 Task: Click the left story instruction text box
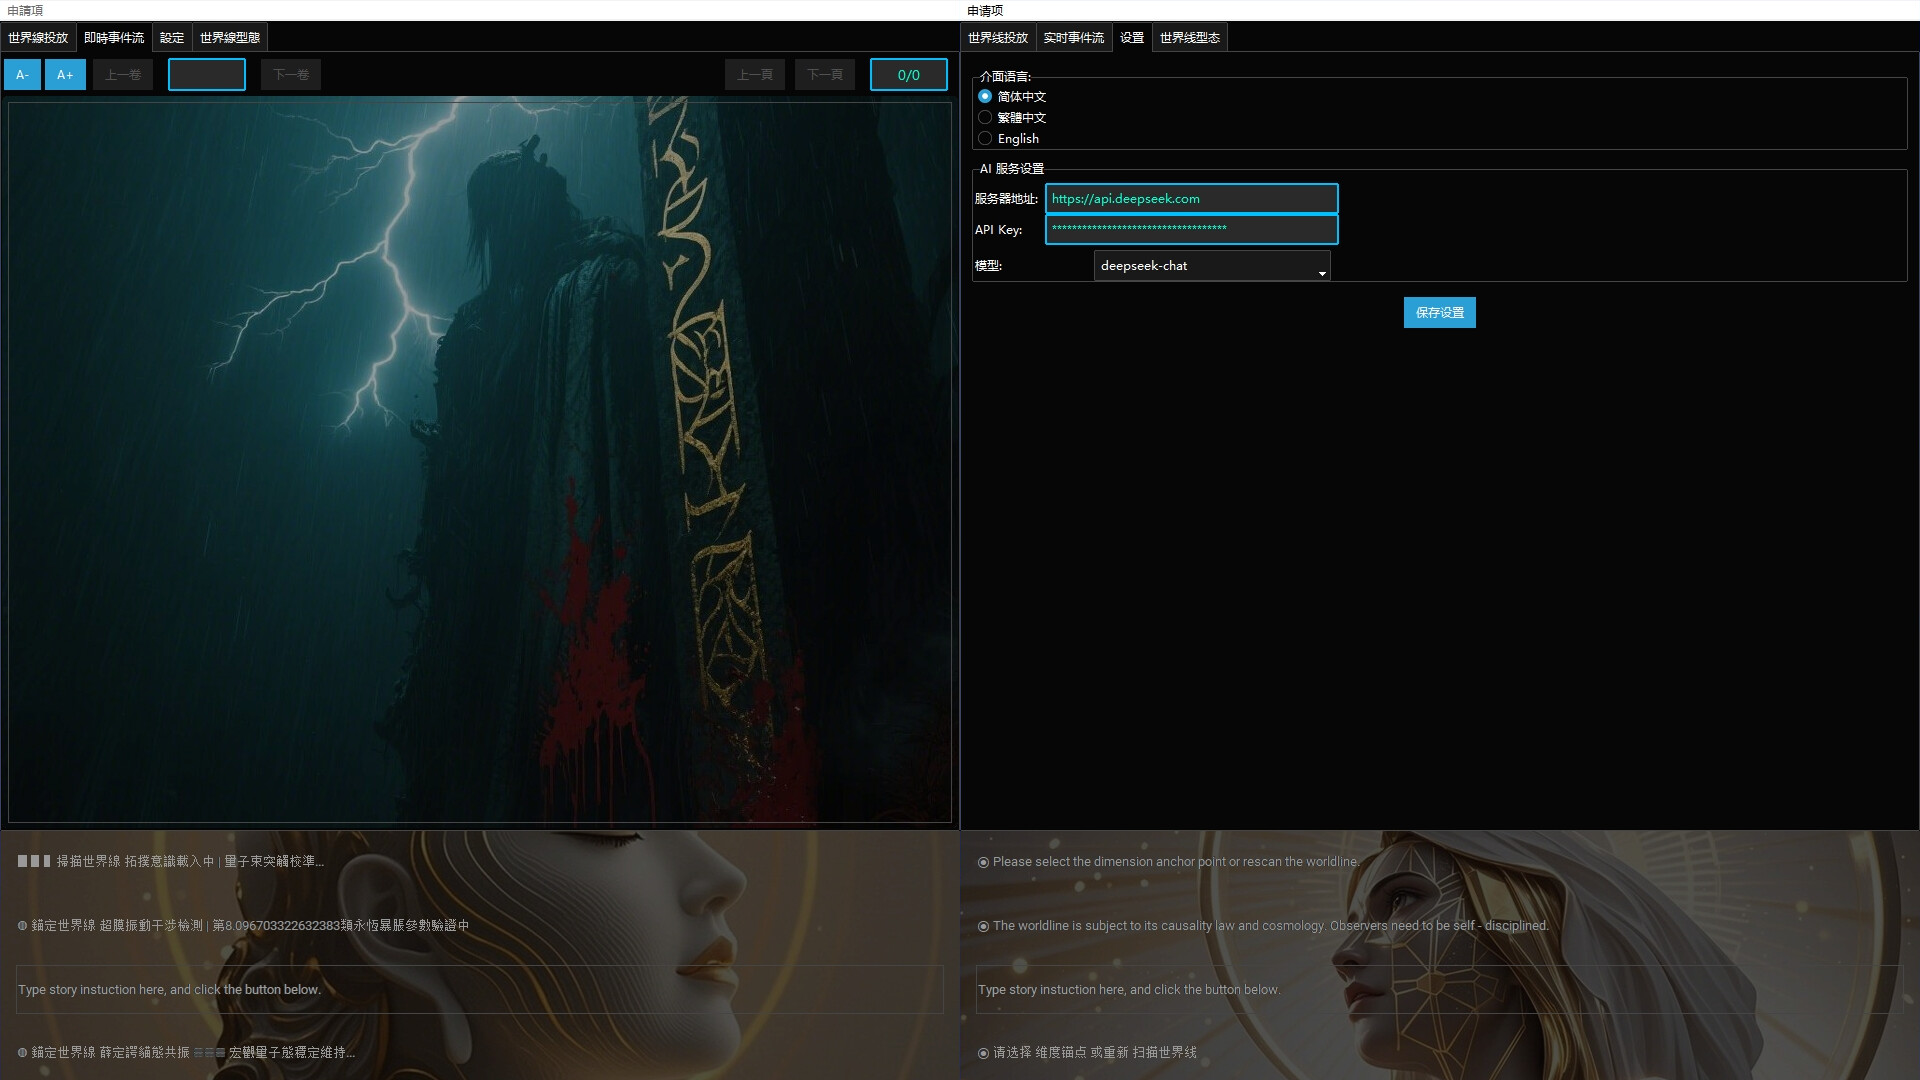pos(479,989)
